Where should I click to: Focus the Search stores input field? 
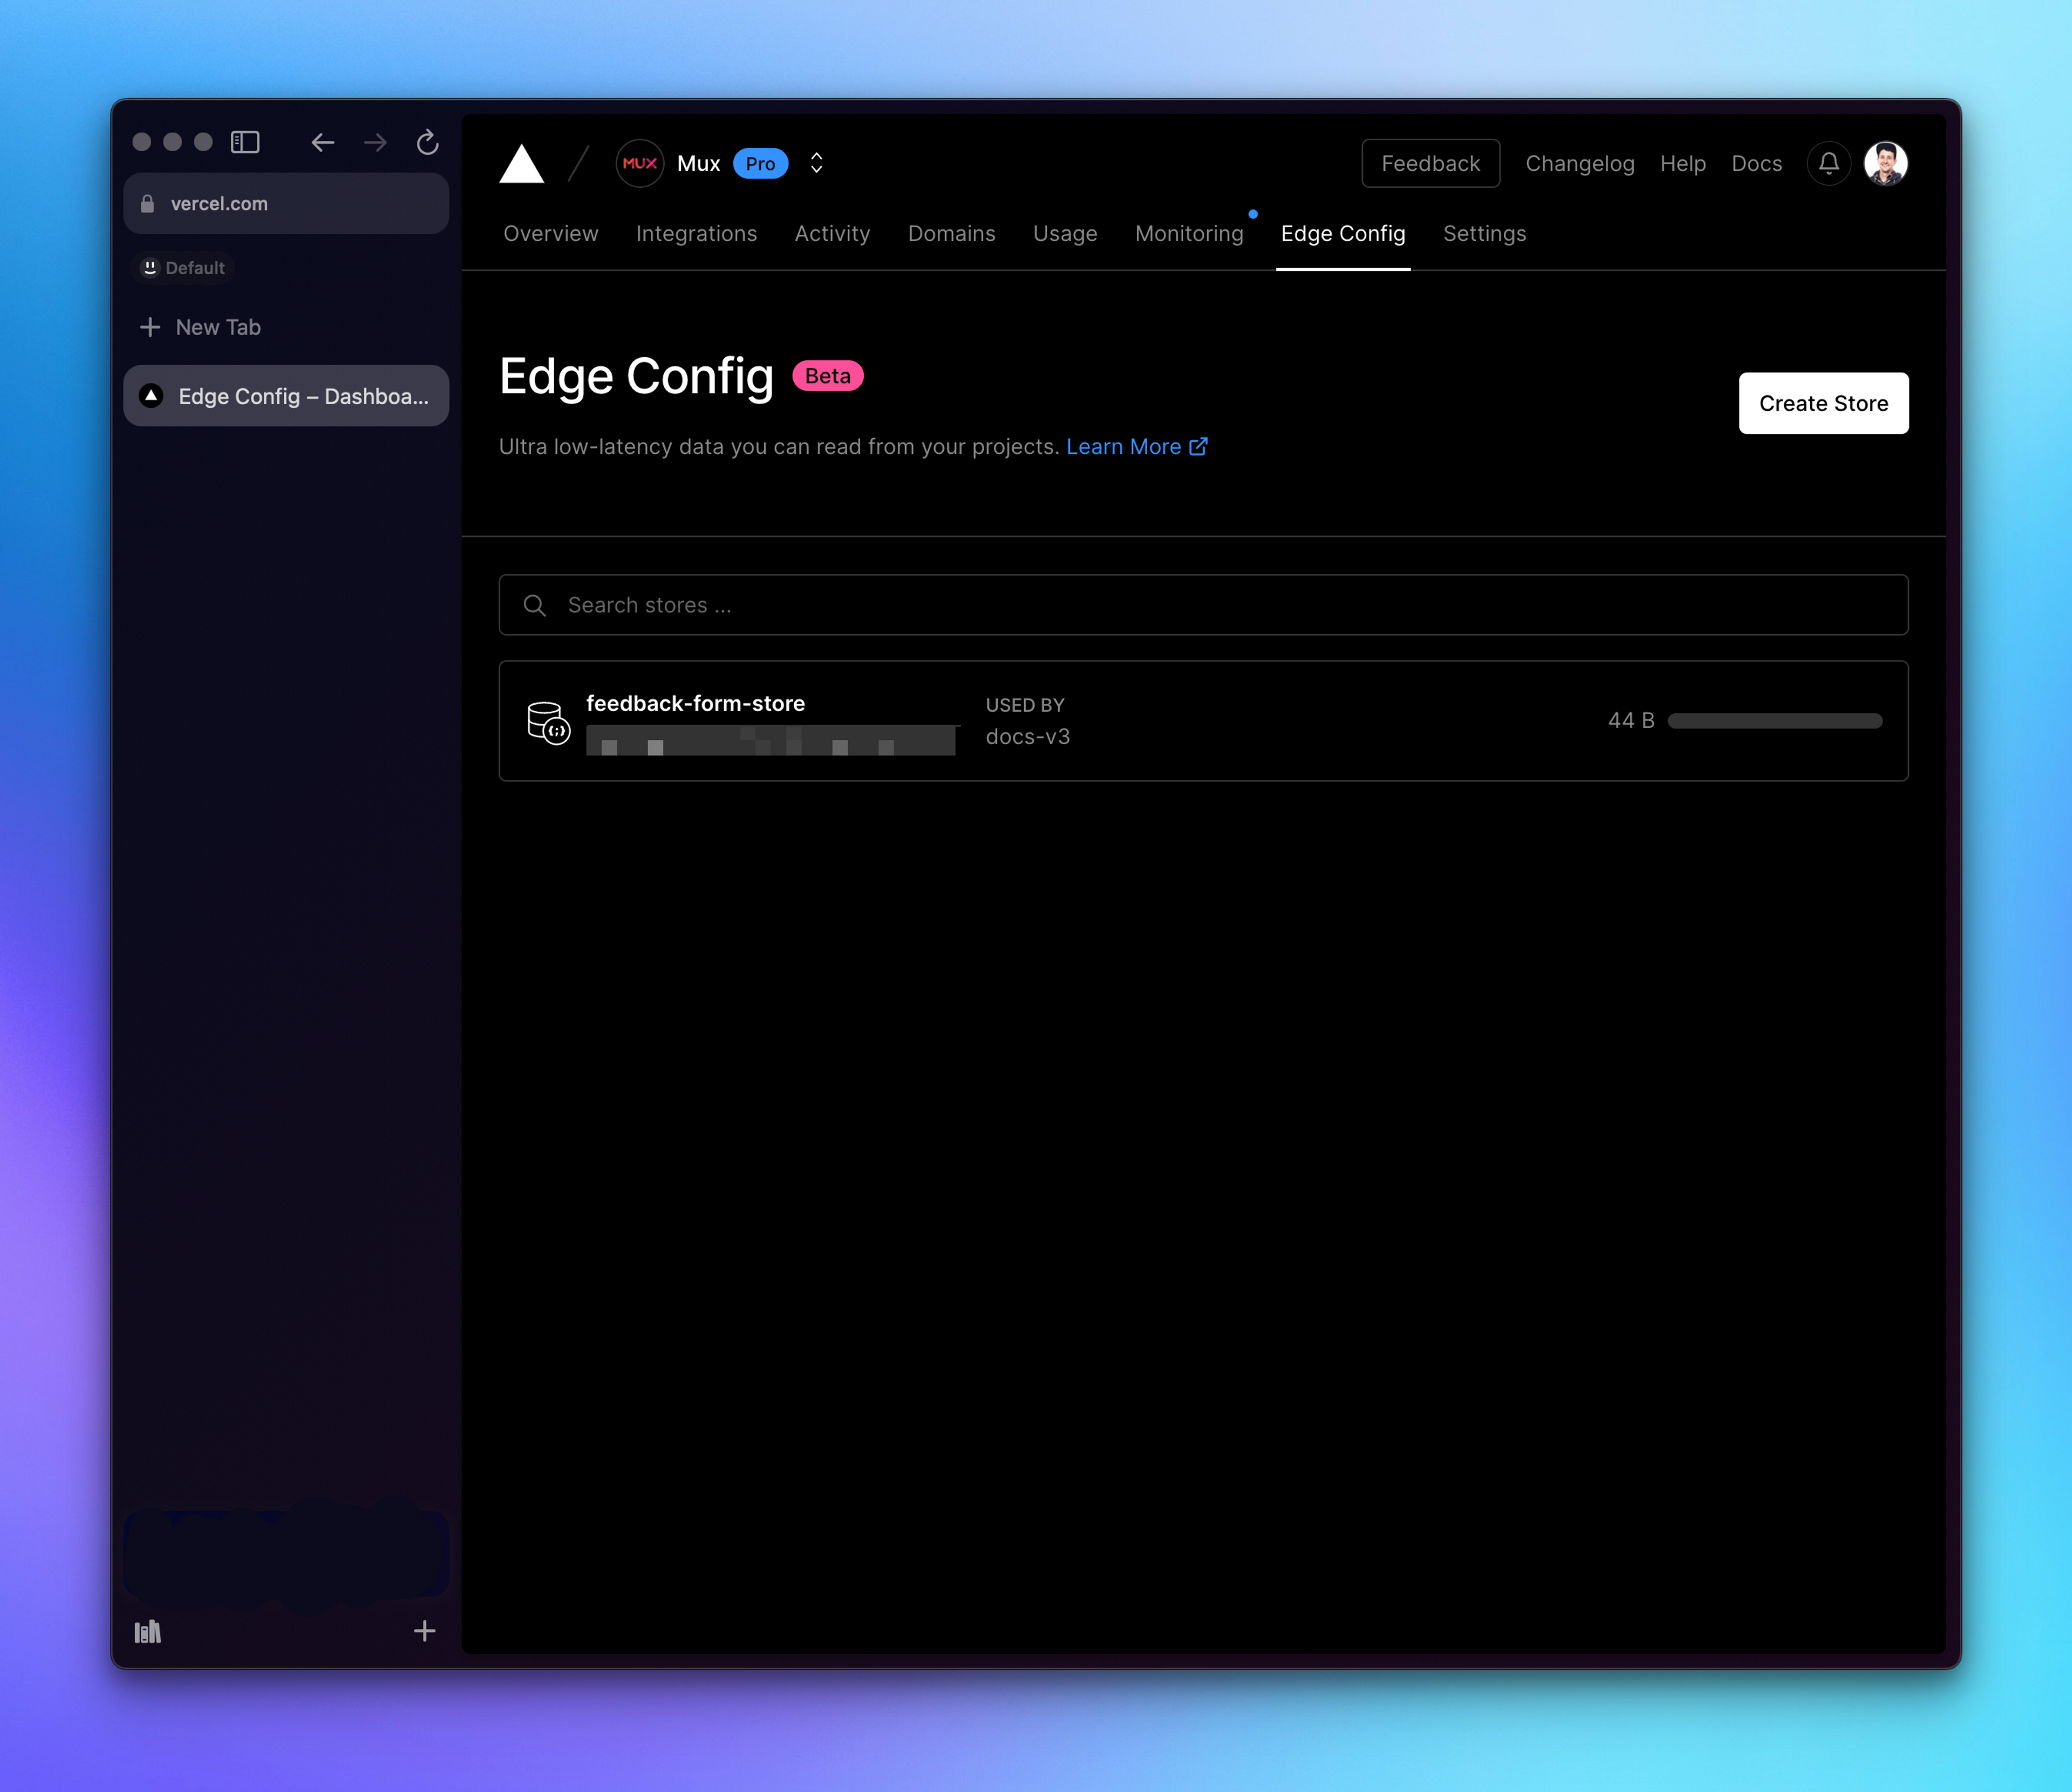[1203, 605]
